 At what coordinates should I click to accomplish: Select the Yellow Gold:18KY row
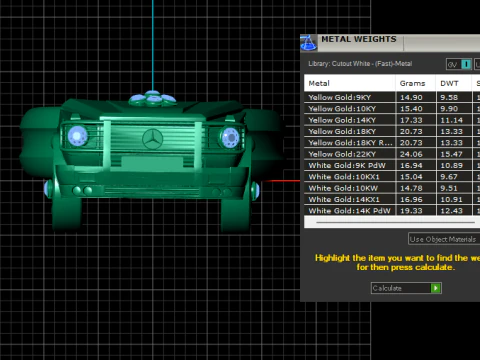[392, 131]
